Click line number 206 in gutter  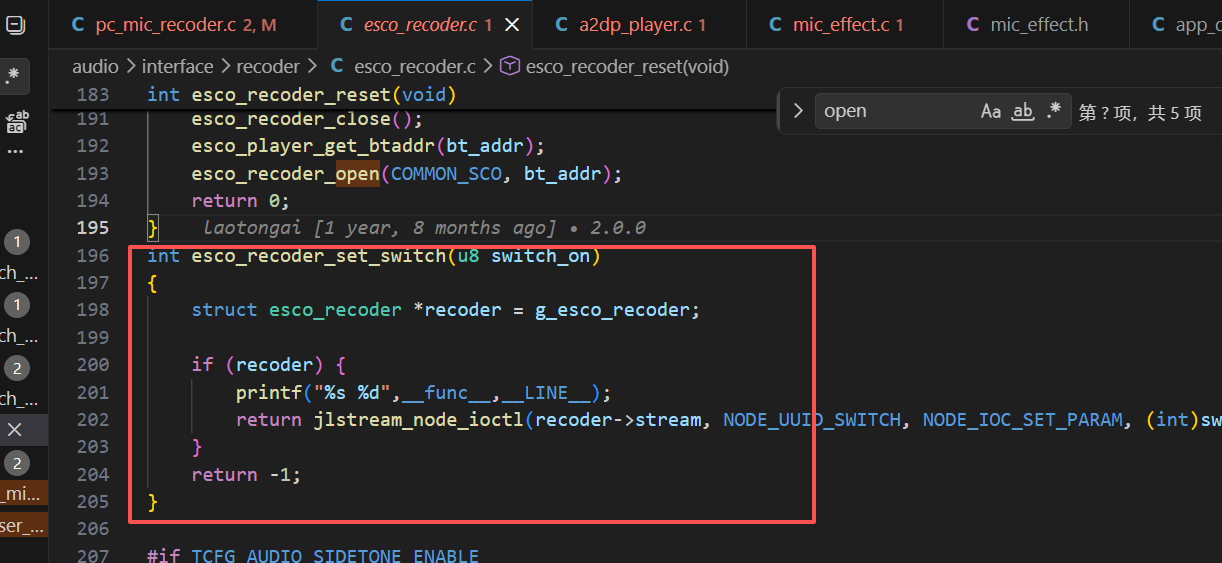93,529
